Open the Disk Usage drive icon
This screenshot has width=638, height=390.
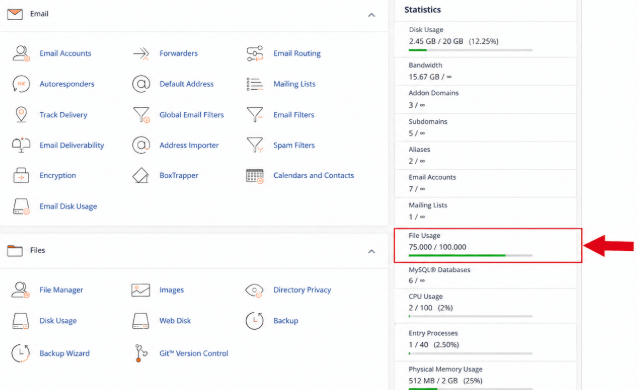tap(20, 321)
